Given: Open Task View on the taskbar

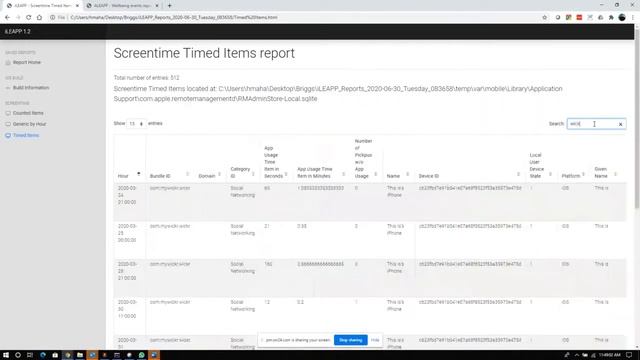Looking at the screenshot, I should pos(30,355).
